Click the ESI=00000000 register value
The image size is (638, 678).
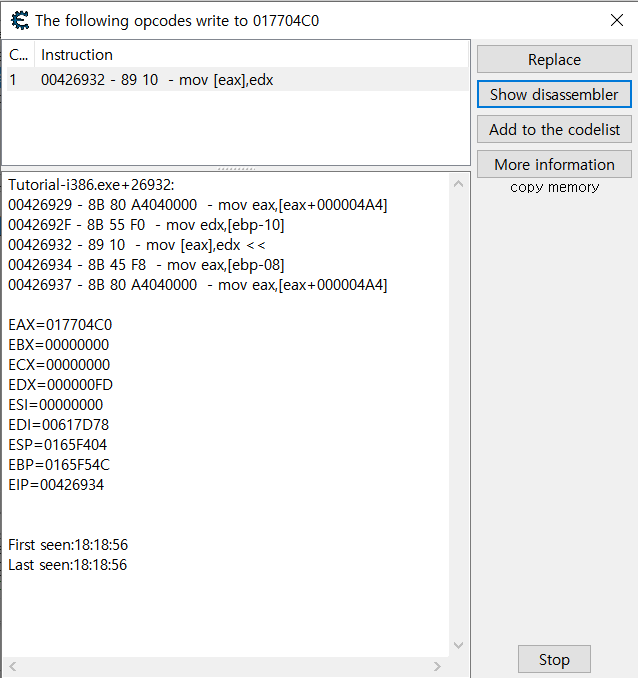click(56, 405)
